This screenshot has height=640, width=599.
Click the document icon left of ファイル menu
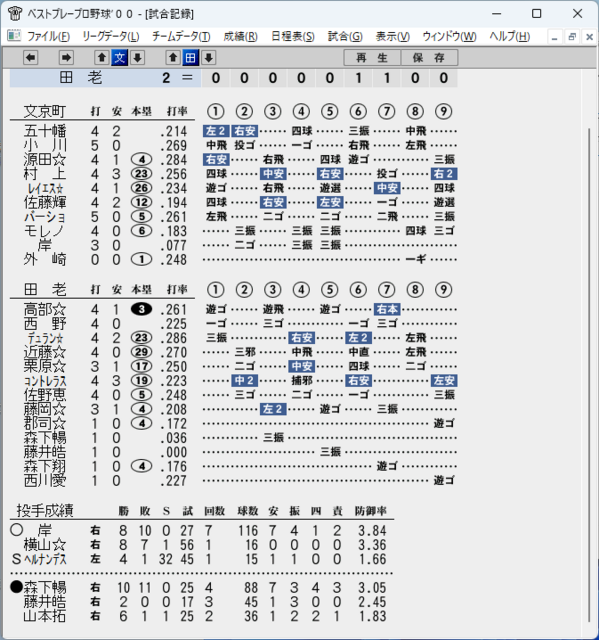14,36
